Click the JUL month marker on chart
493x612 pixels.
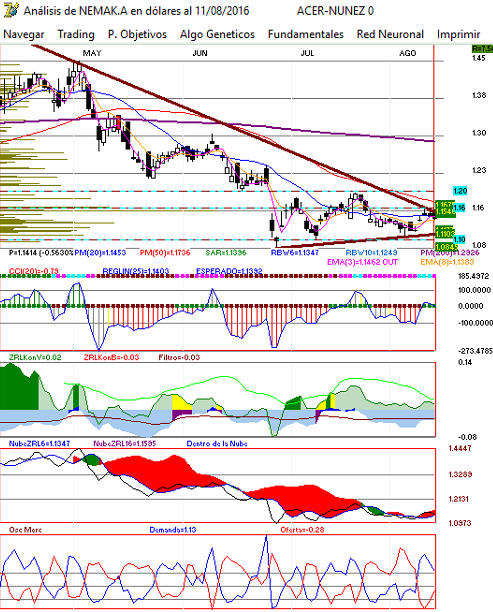point(307,53)
